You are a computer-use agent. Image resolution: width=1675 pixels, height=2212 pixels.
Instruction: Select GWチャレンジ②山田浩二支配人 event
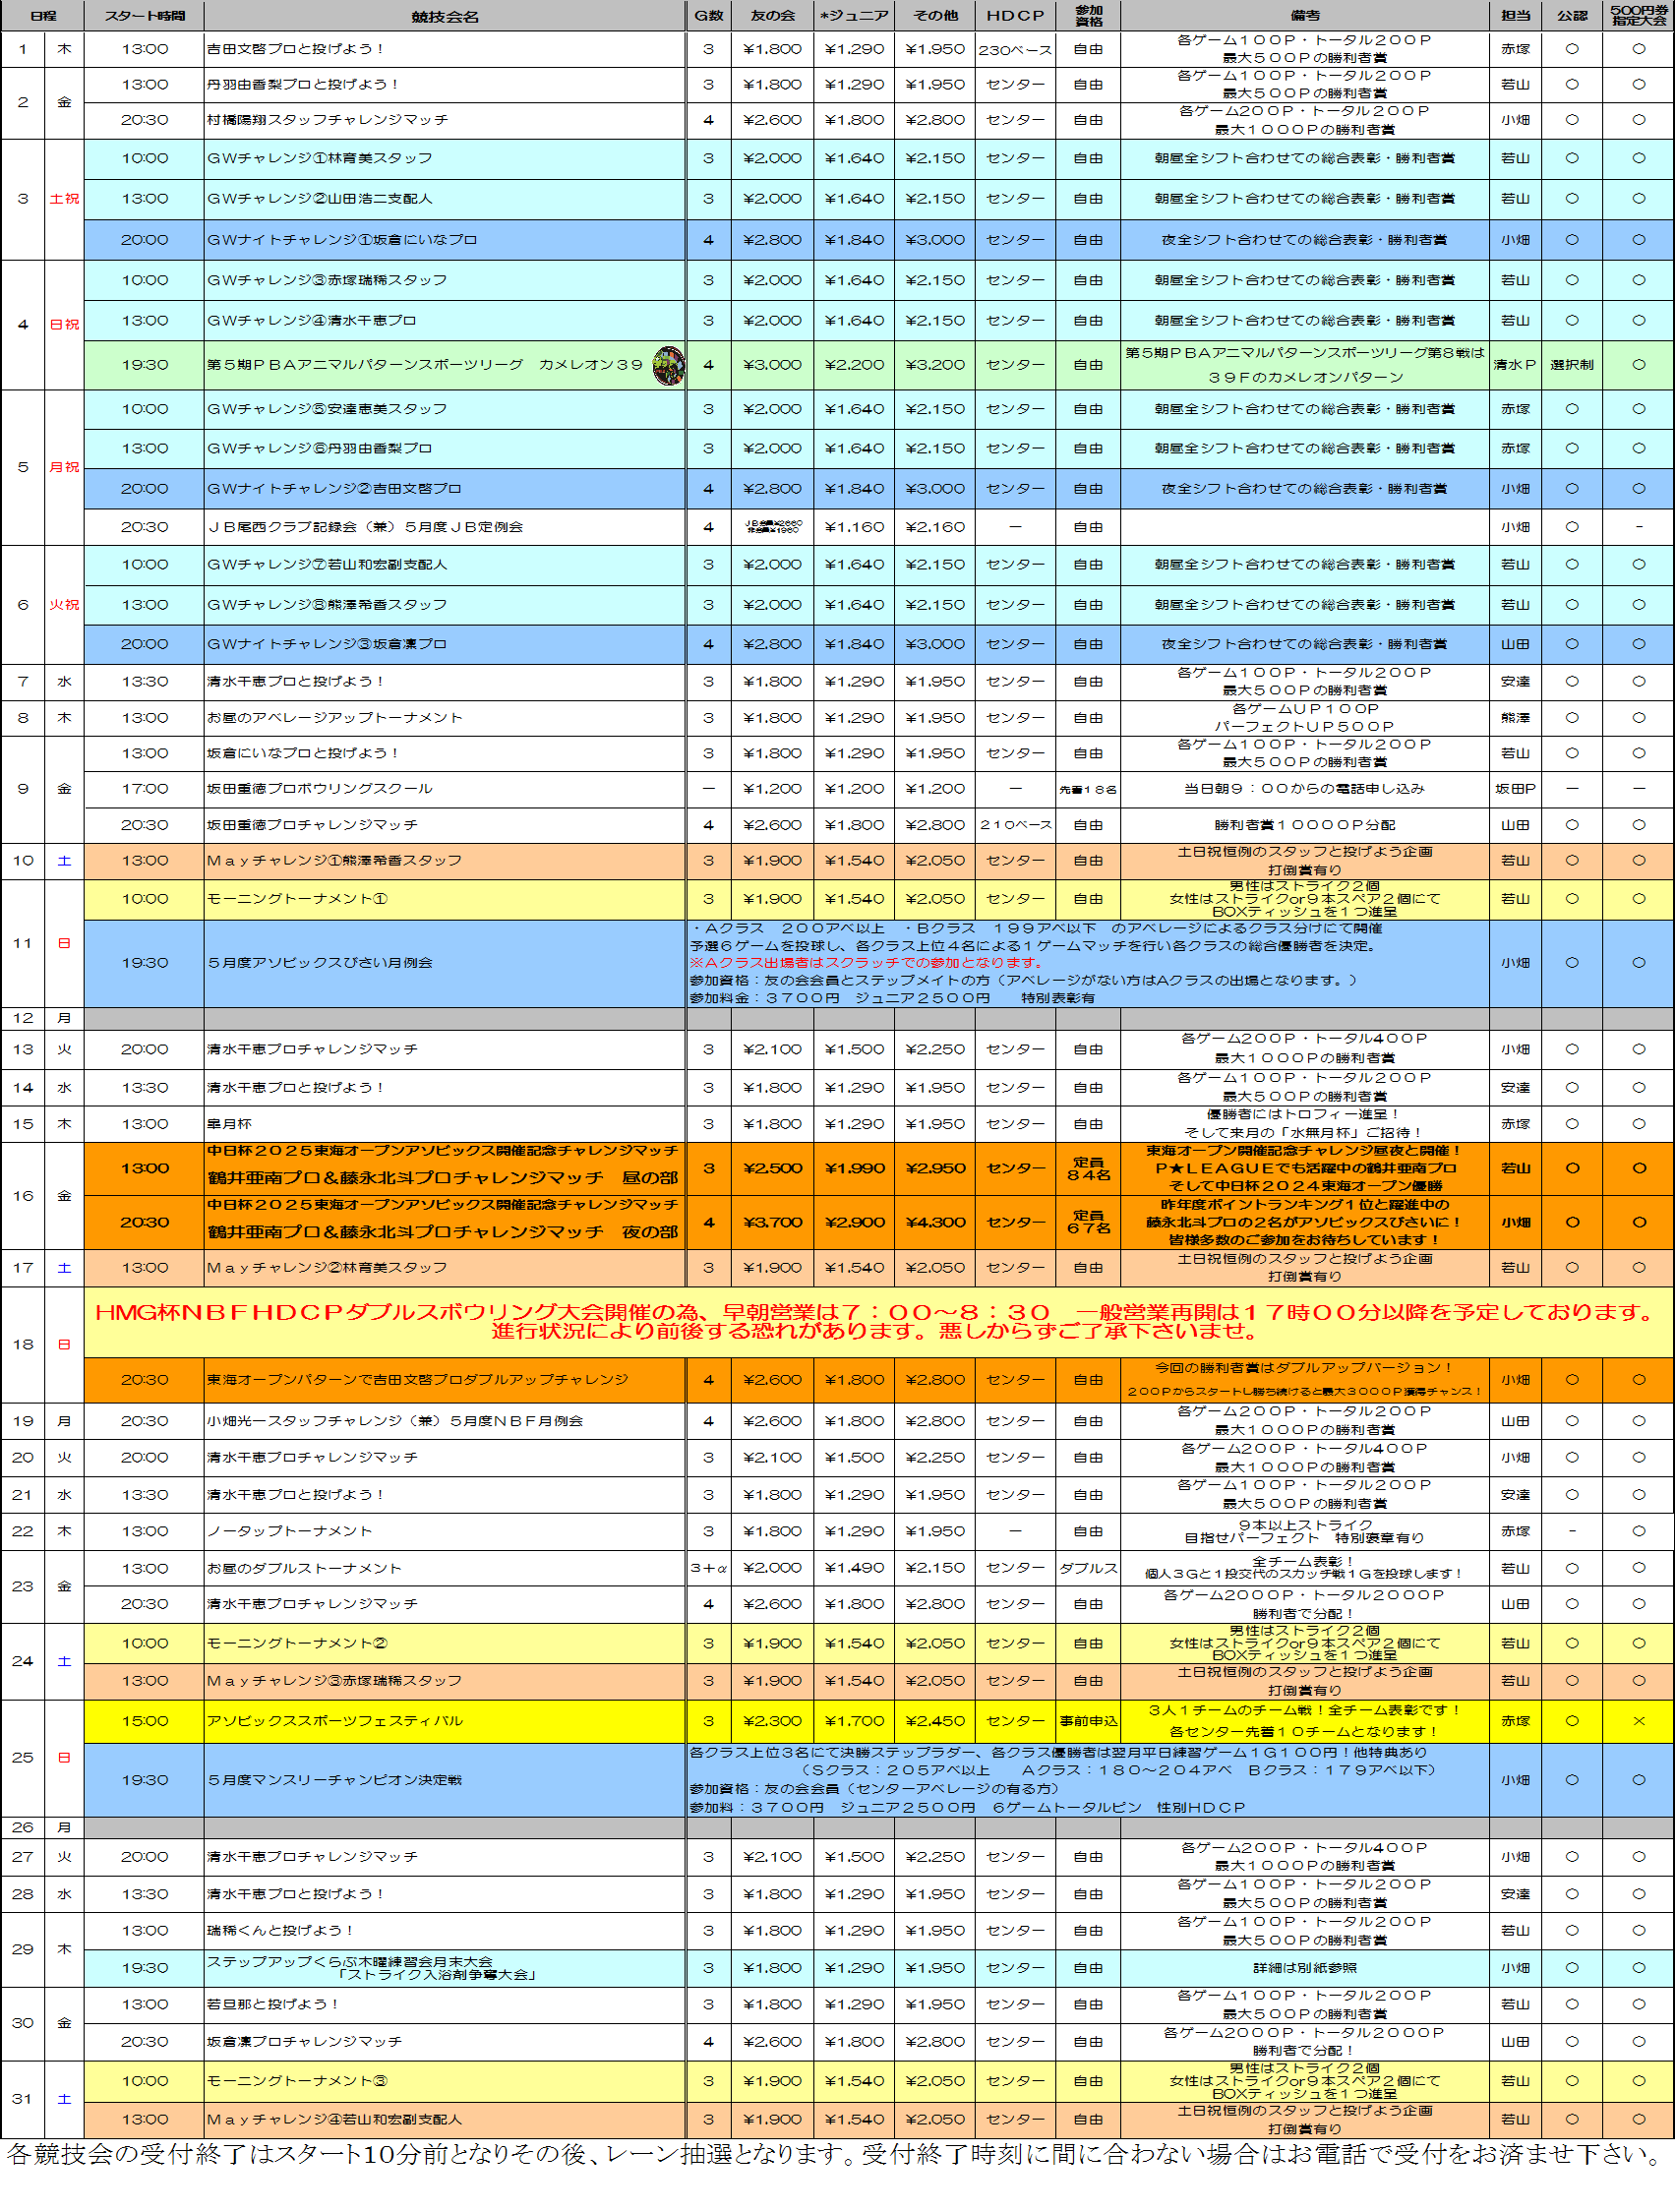(320, 199)
